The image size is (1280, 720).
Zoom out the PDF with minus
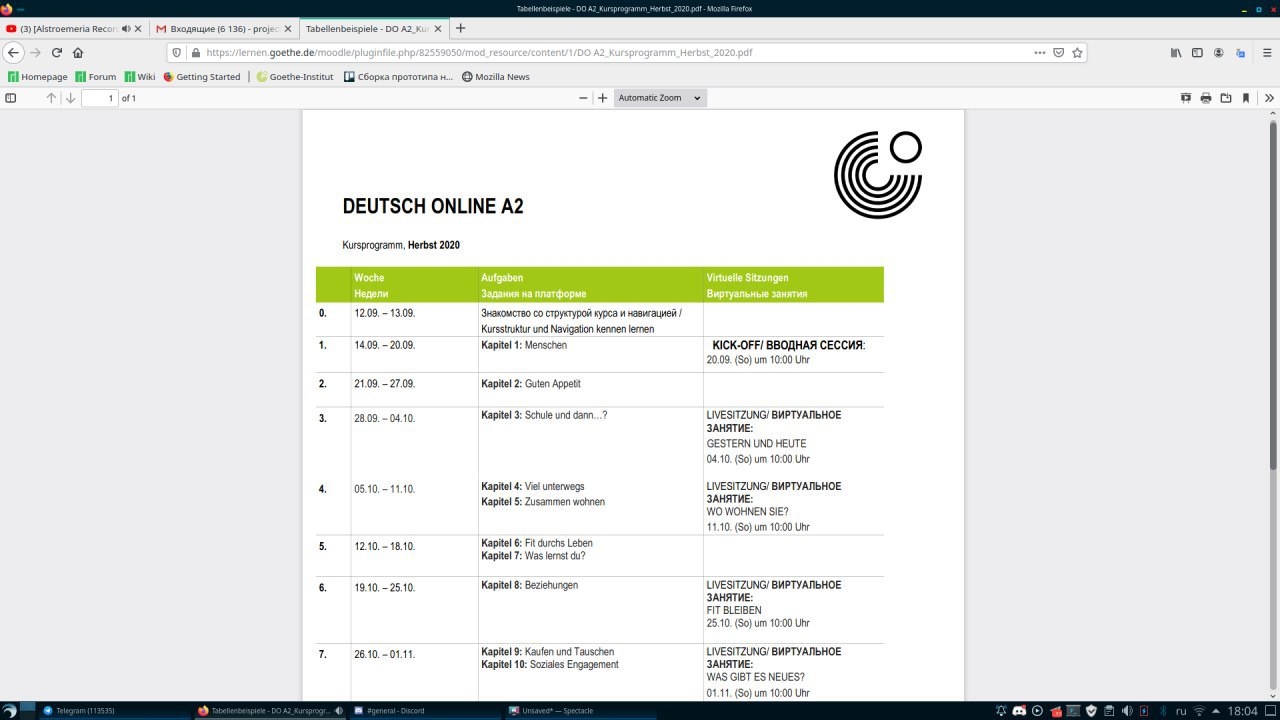[x=583, y=98]
